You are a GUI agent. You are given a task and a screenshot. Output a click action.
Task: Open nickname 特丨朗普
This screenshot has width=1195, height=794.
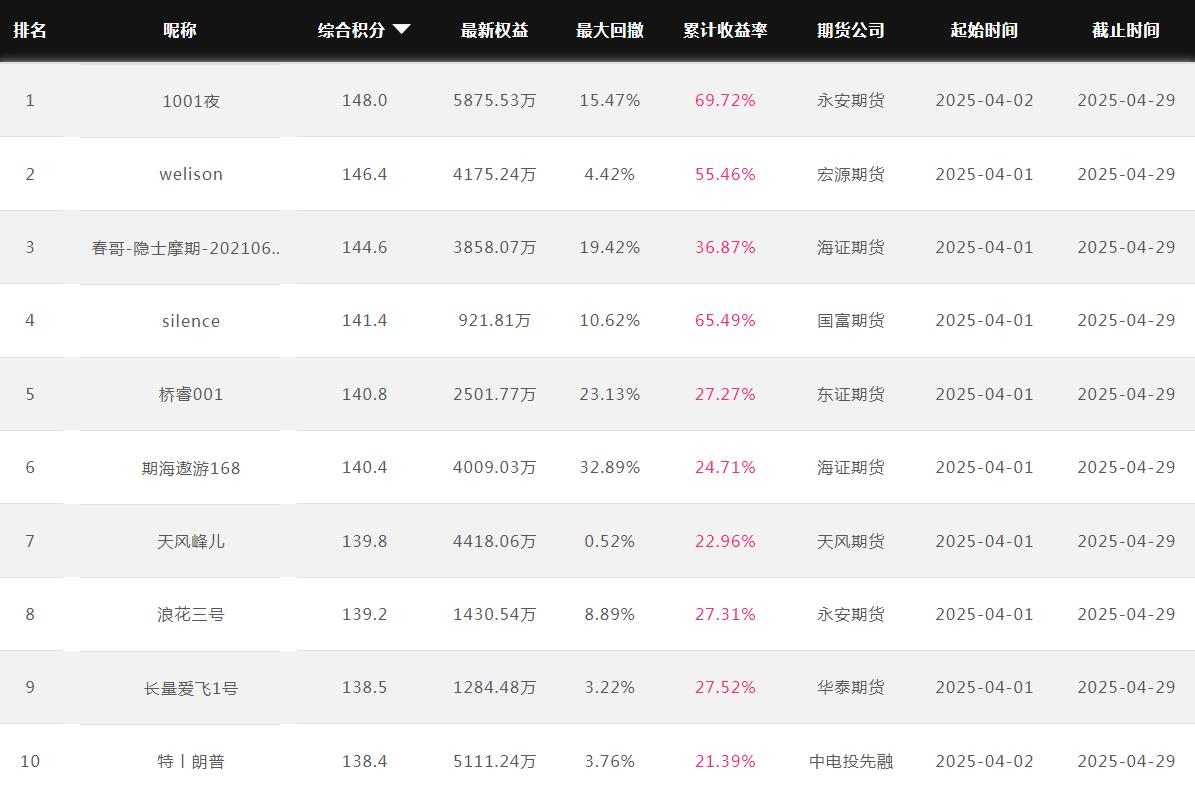[191, 761]
